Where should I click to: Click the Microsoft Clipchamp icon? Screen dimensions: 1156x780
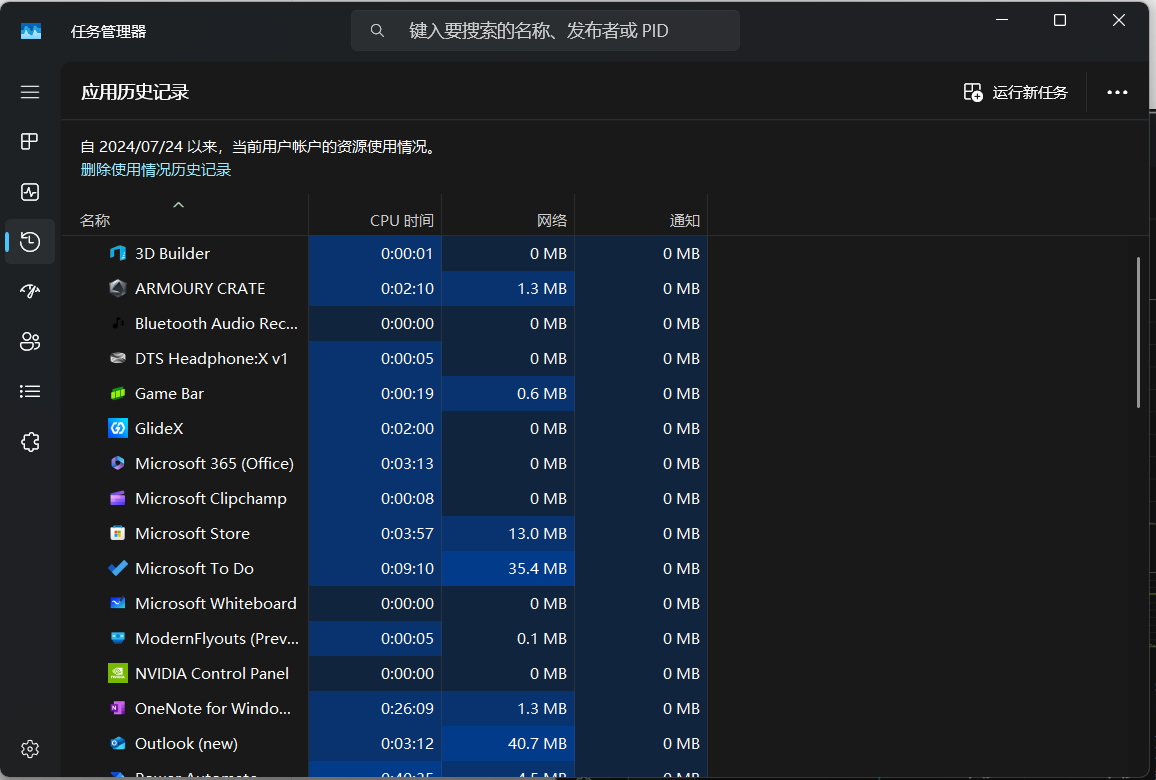pos(118,498)
